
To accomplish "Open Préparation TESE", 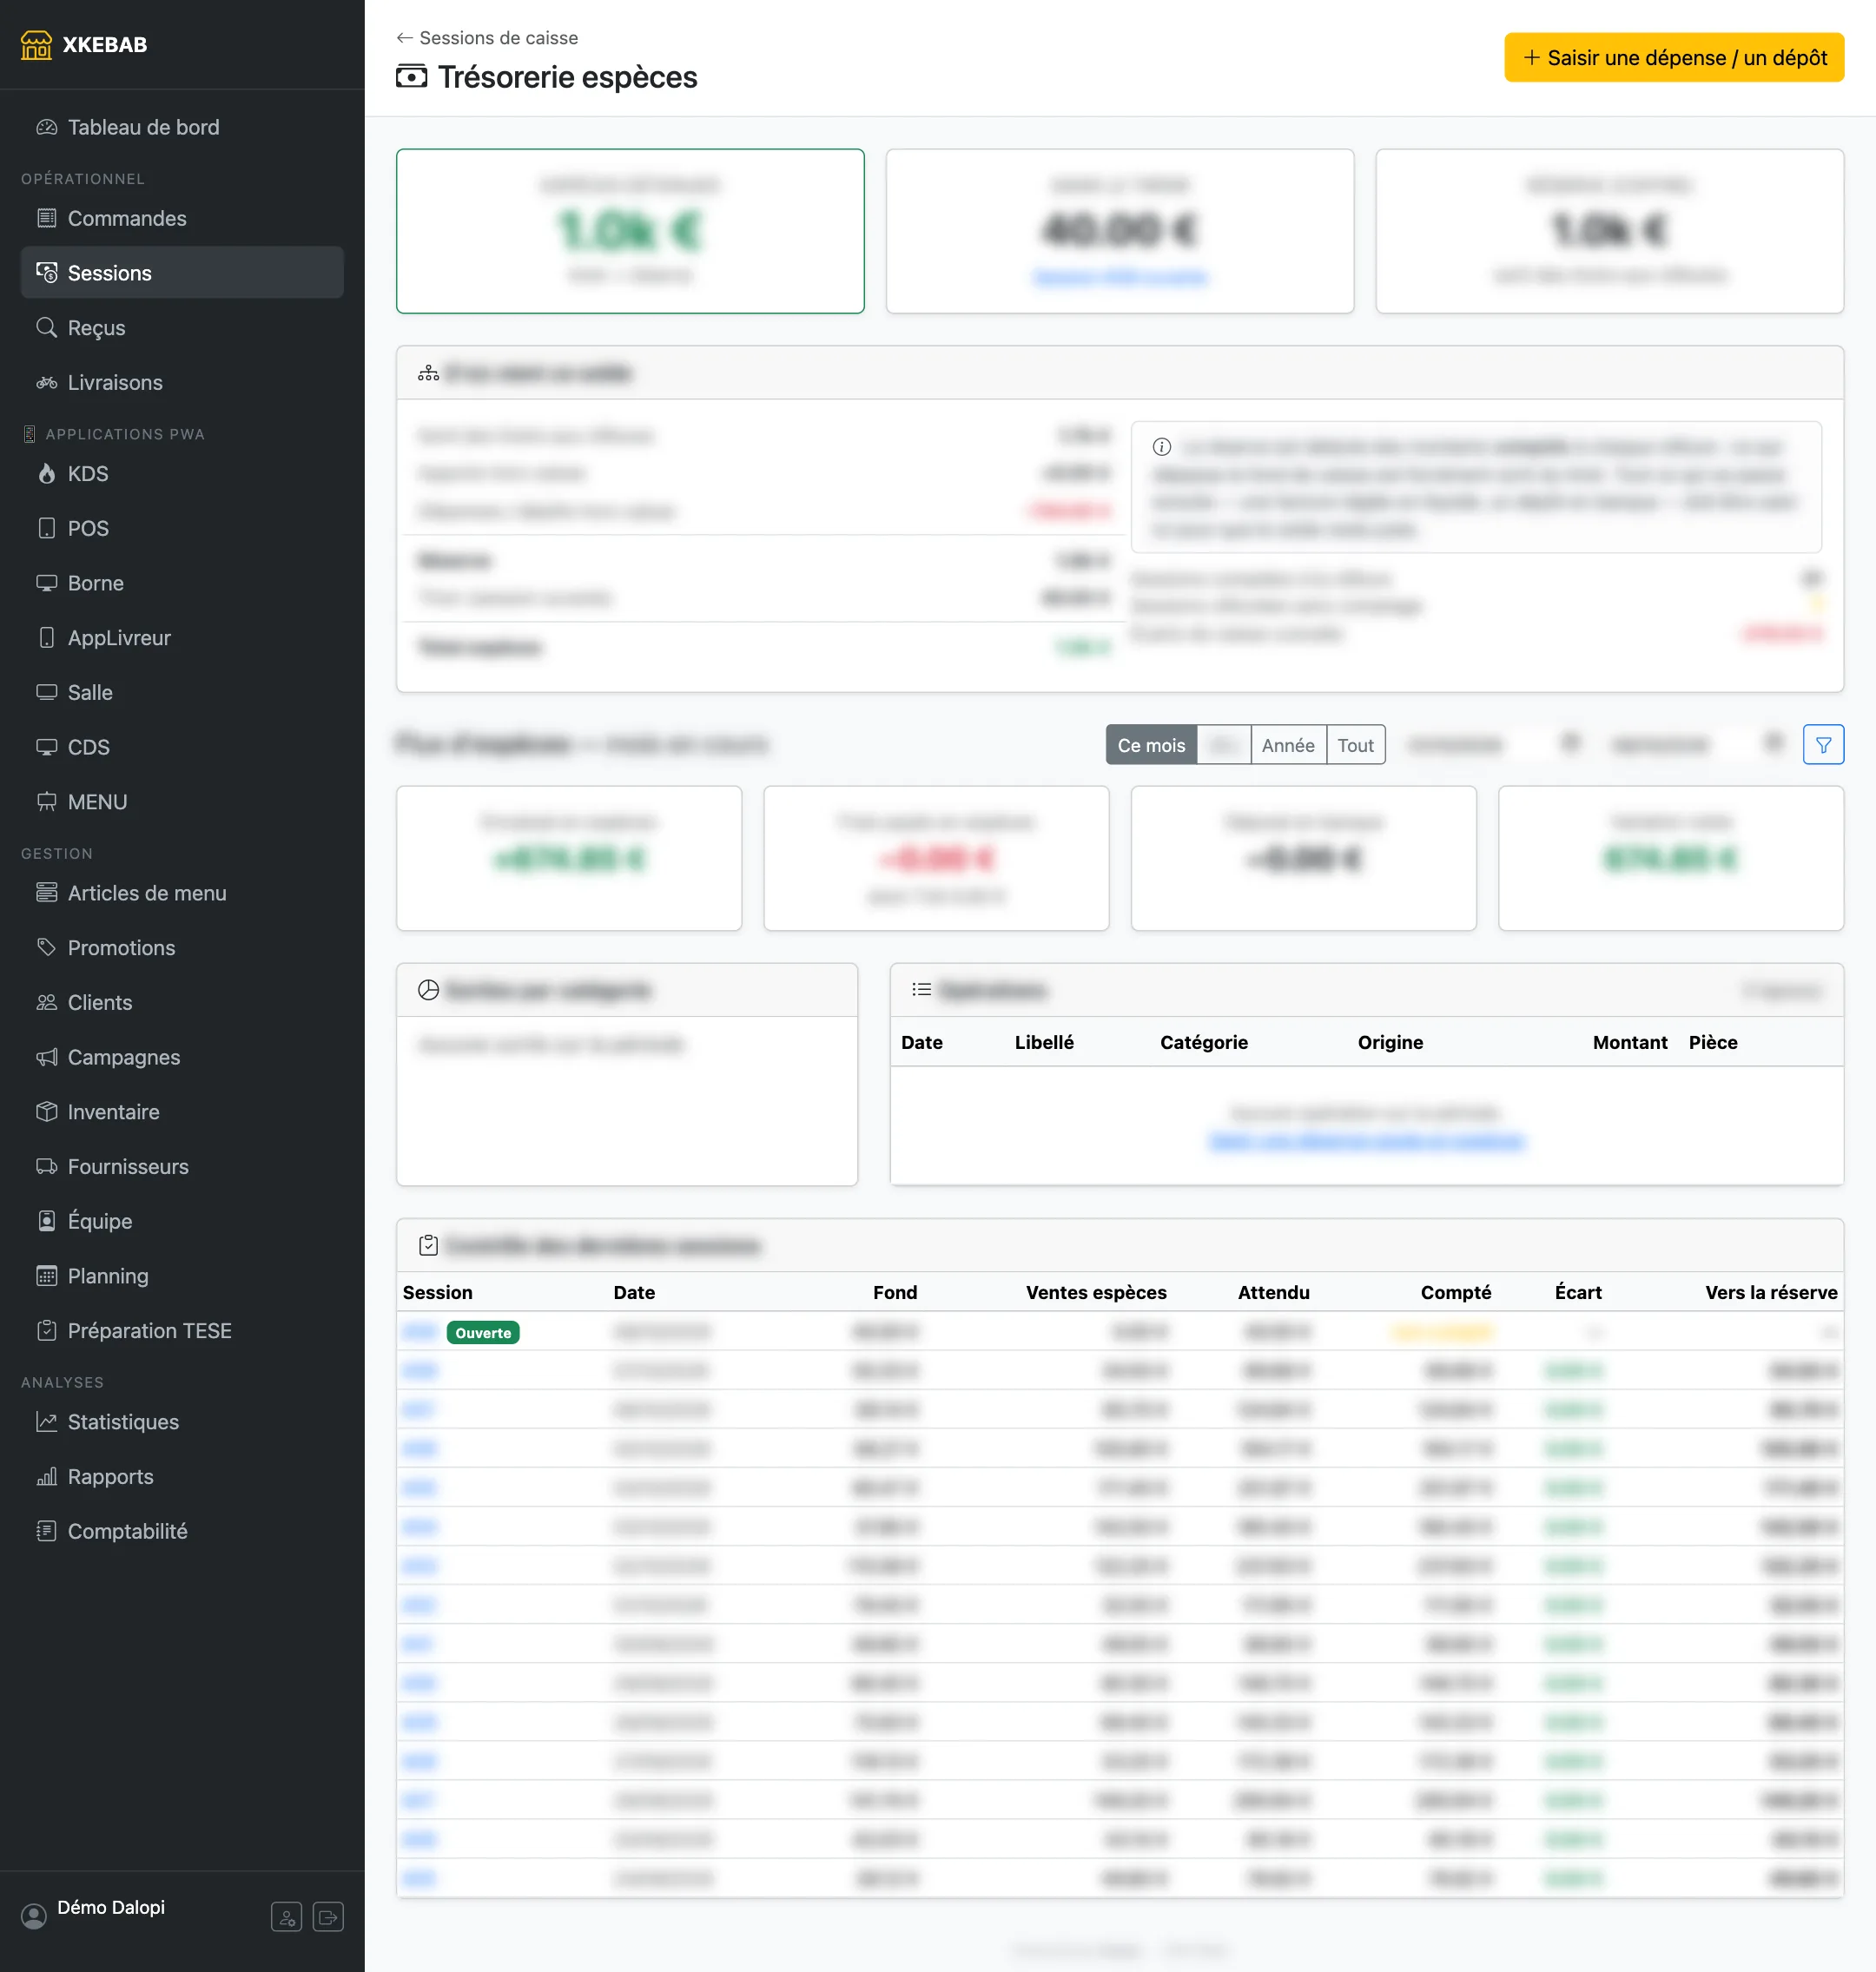I will (x=182, y=1330).
